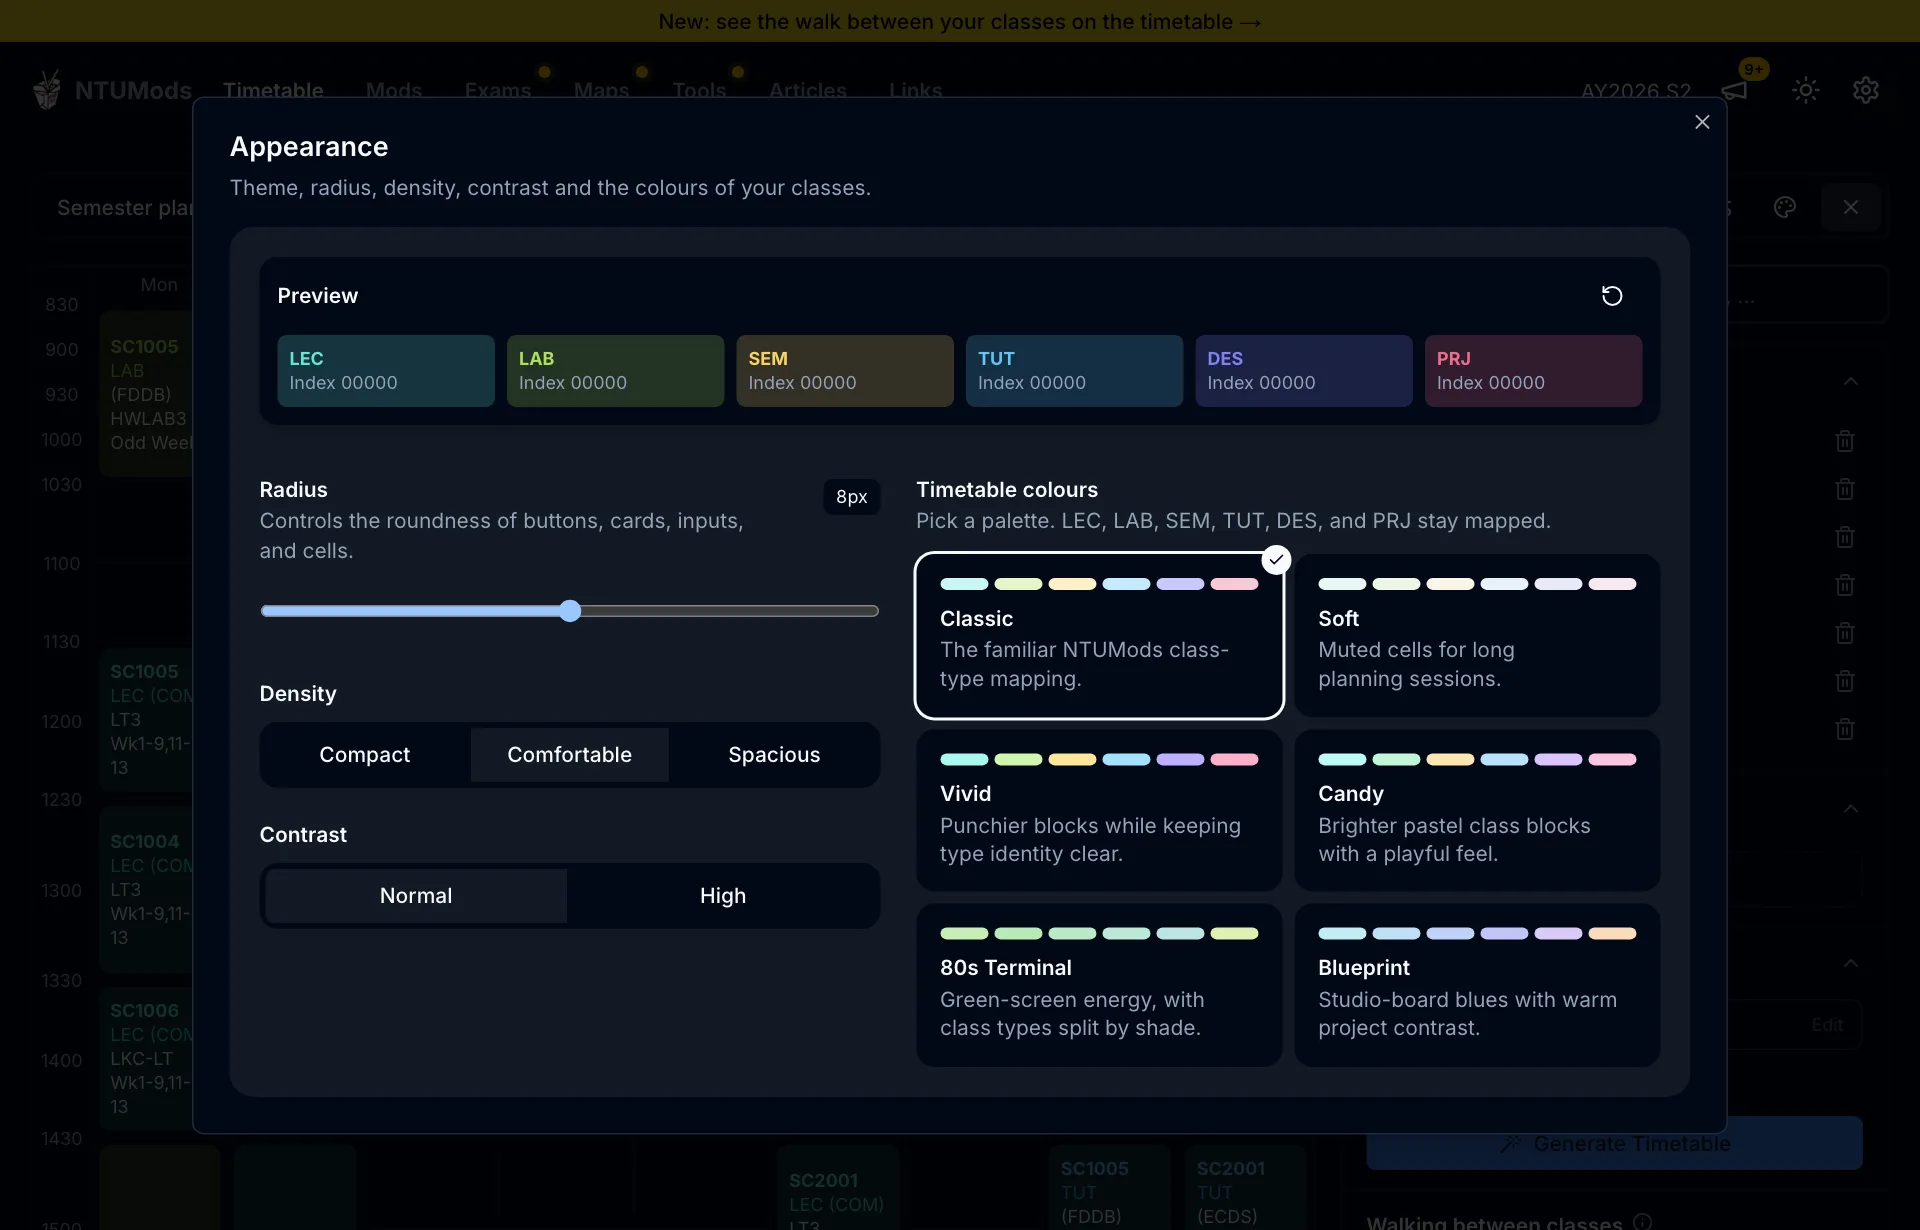Delete the sixth module with its trash icon
1920x1230 pixels.
1845,681
